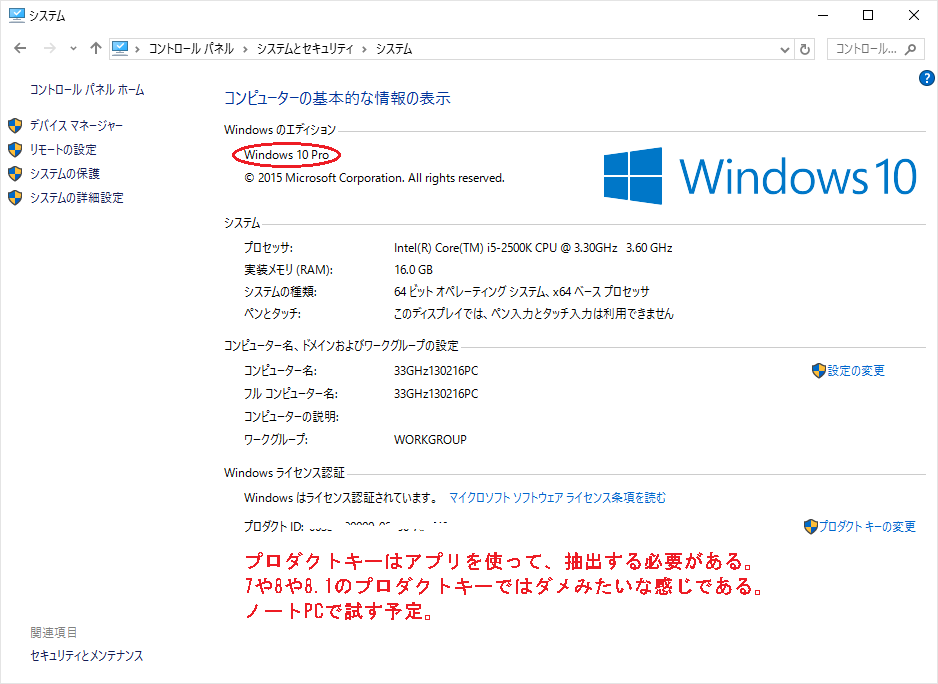Open システムの詳細設定 link
938x684 pixels.
tap(77, 197)
